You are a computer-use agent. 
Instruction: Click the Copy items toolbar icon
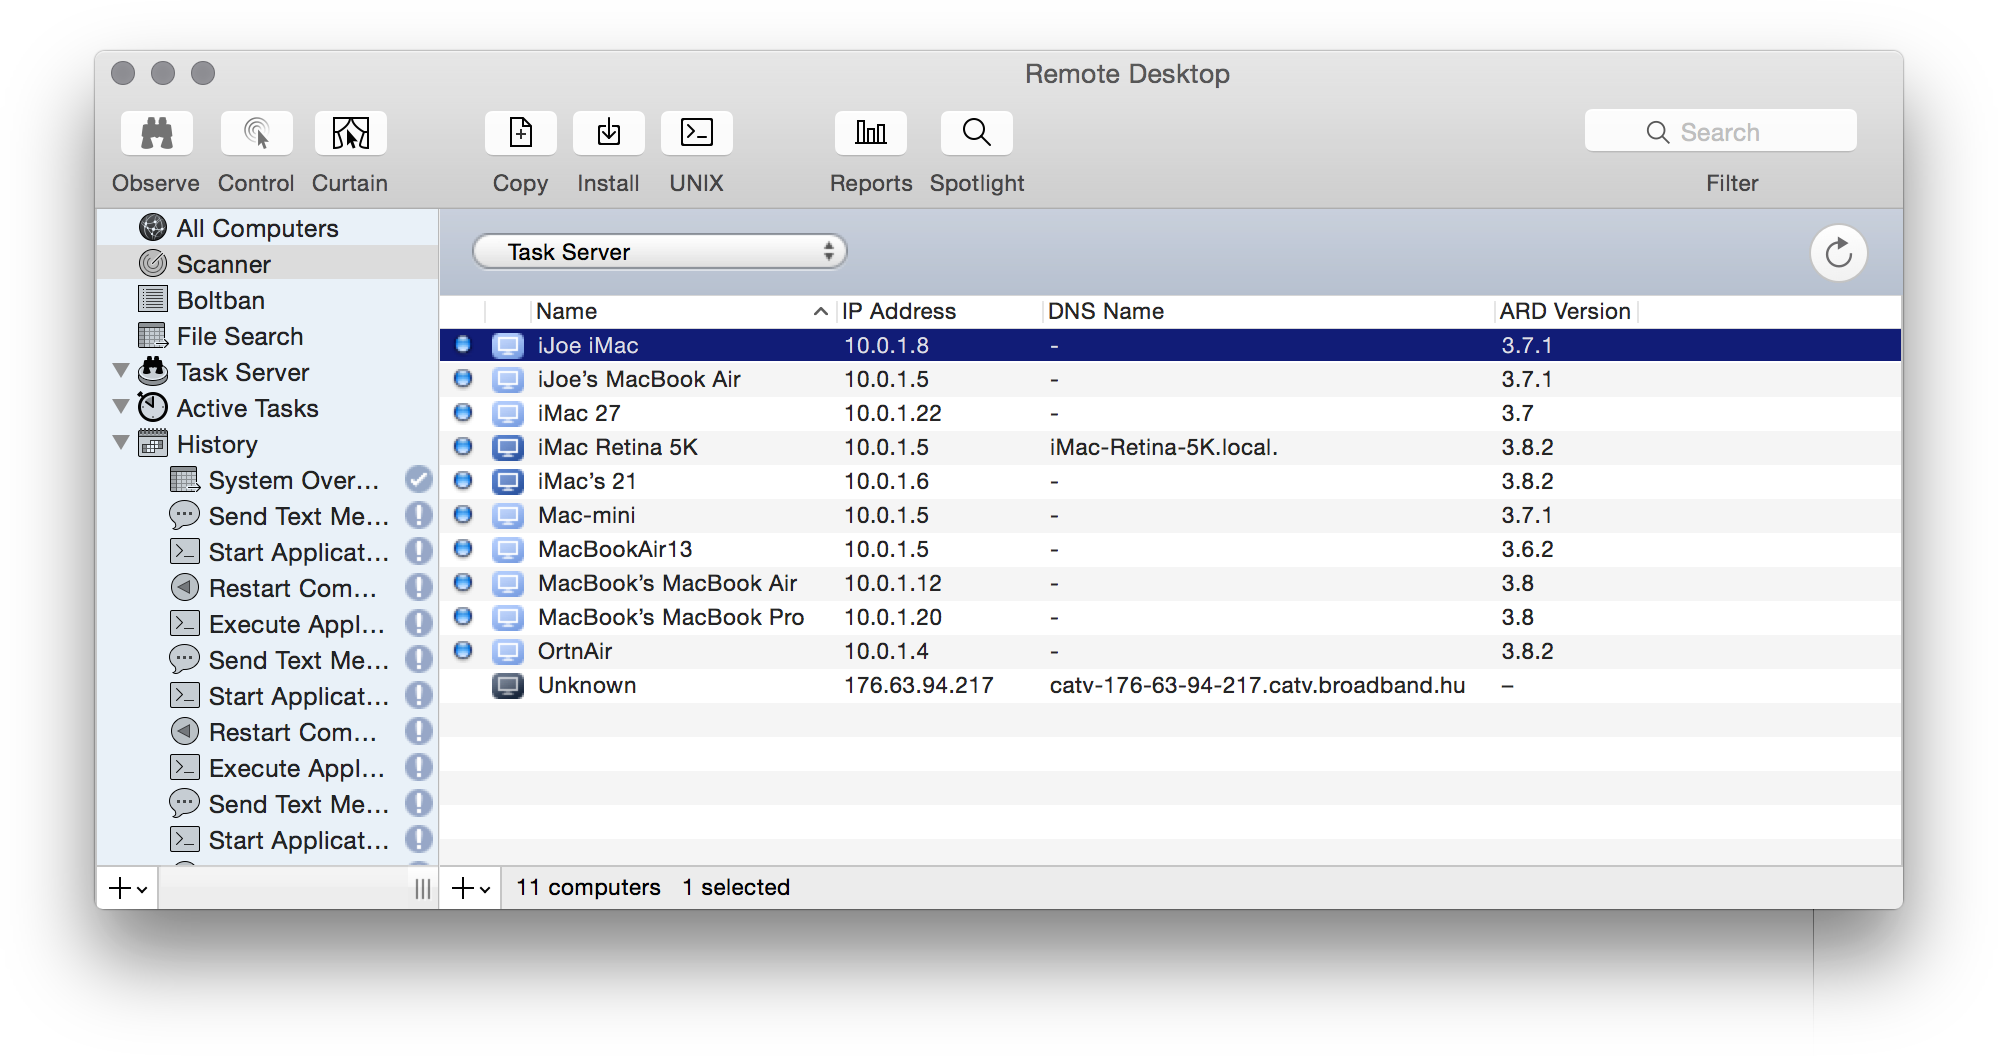[x=520, y=133]
